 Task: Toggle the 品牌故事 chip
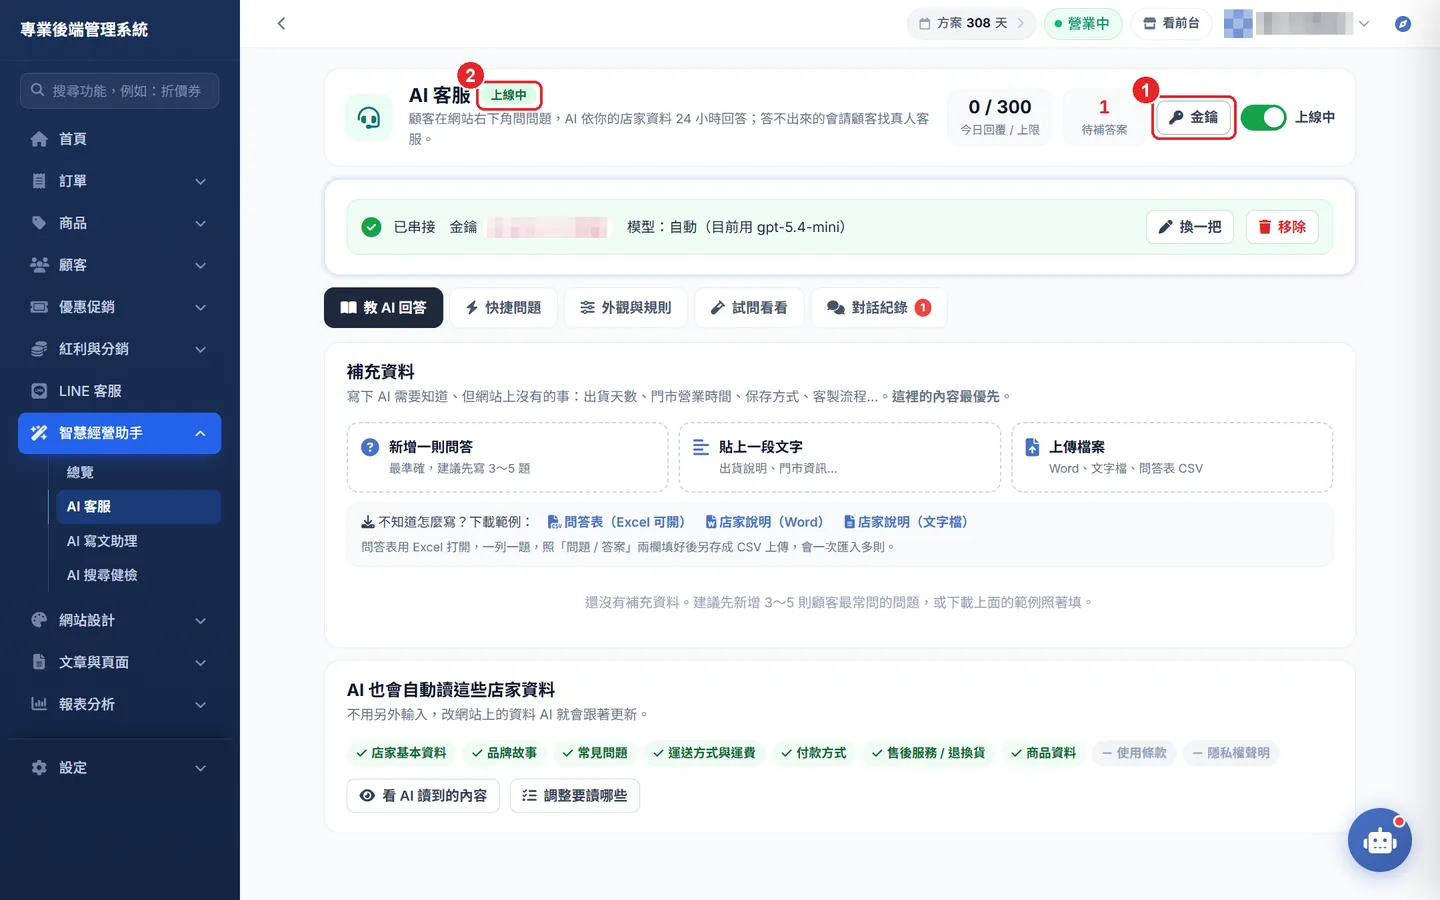point(504,753)
